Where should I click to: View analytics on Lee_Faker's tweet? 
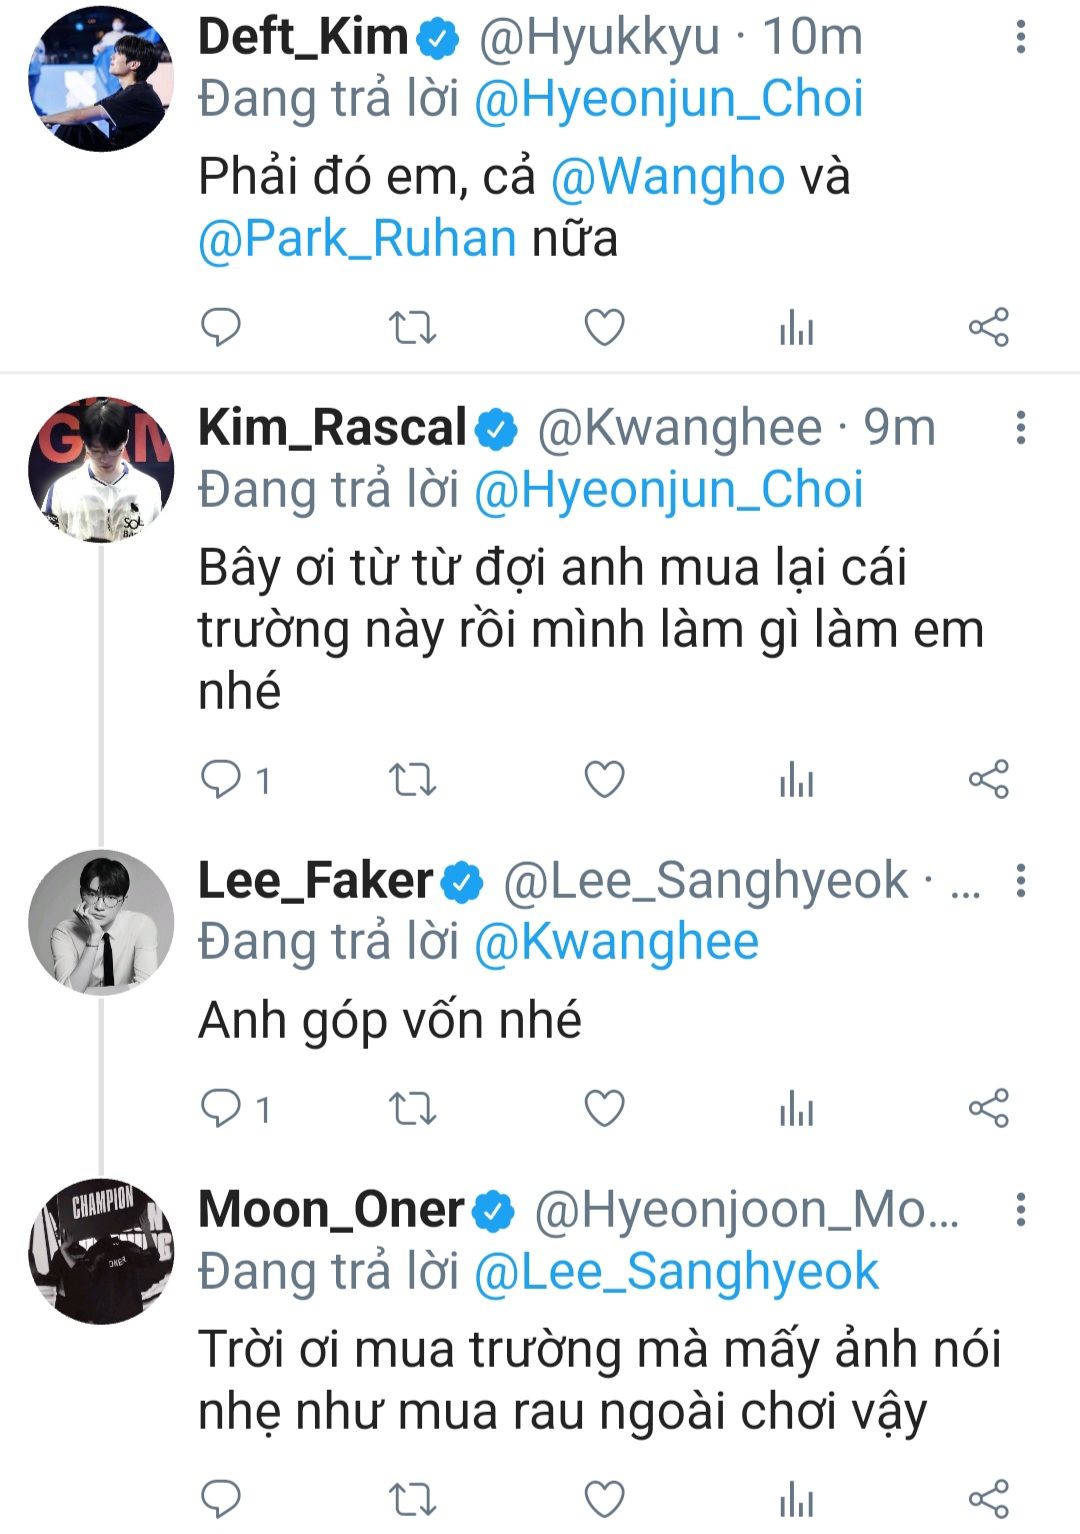796,1109
